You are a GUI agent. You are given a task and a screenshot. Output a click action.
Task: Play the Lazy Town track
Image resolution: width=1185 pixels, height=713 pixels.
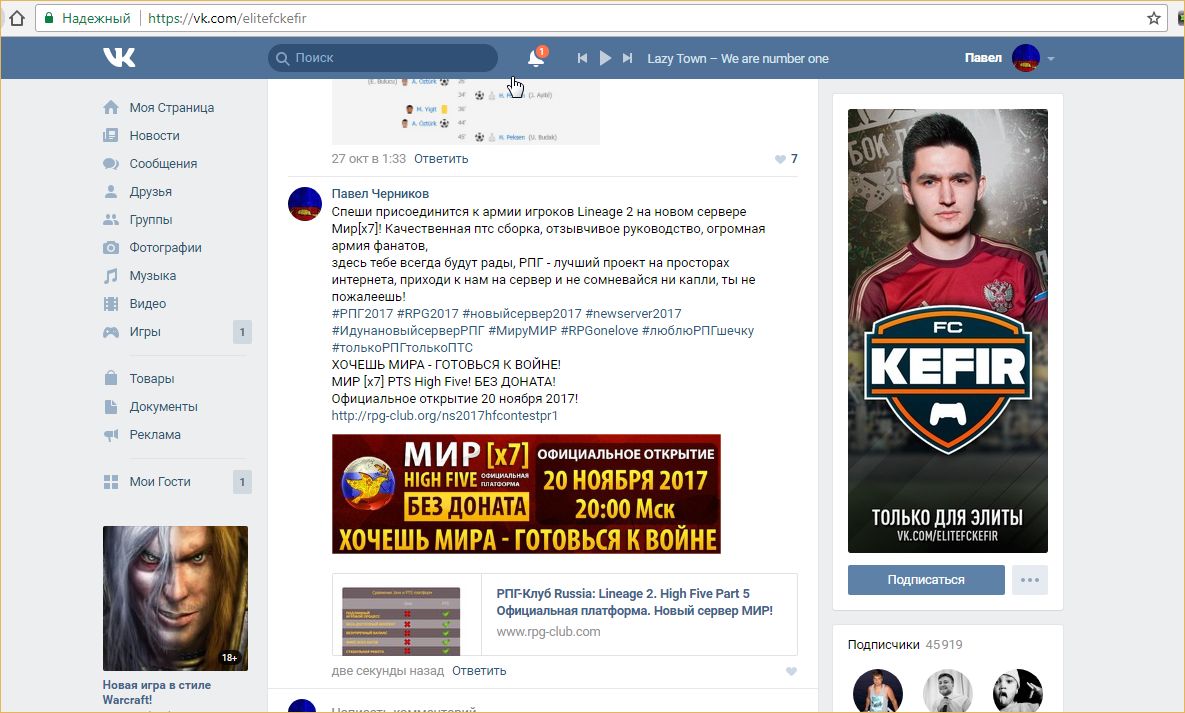tap(605, 58)
